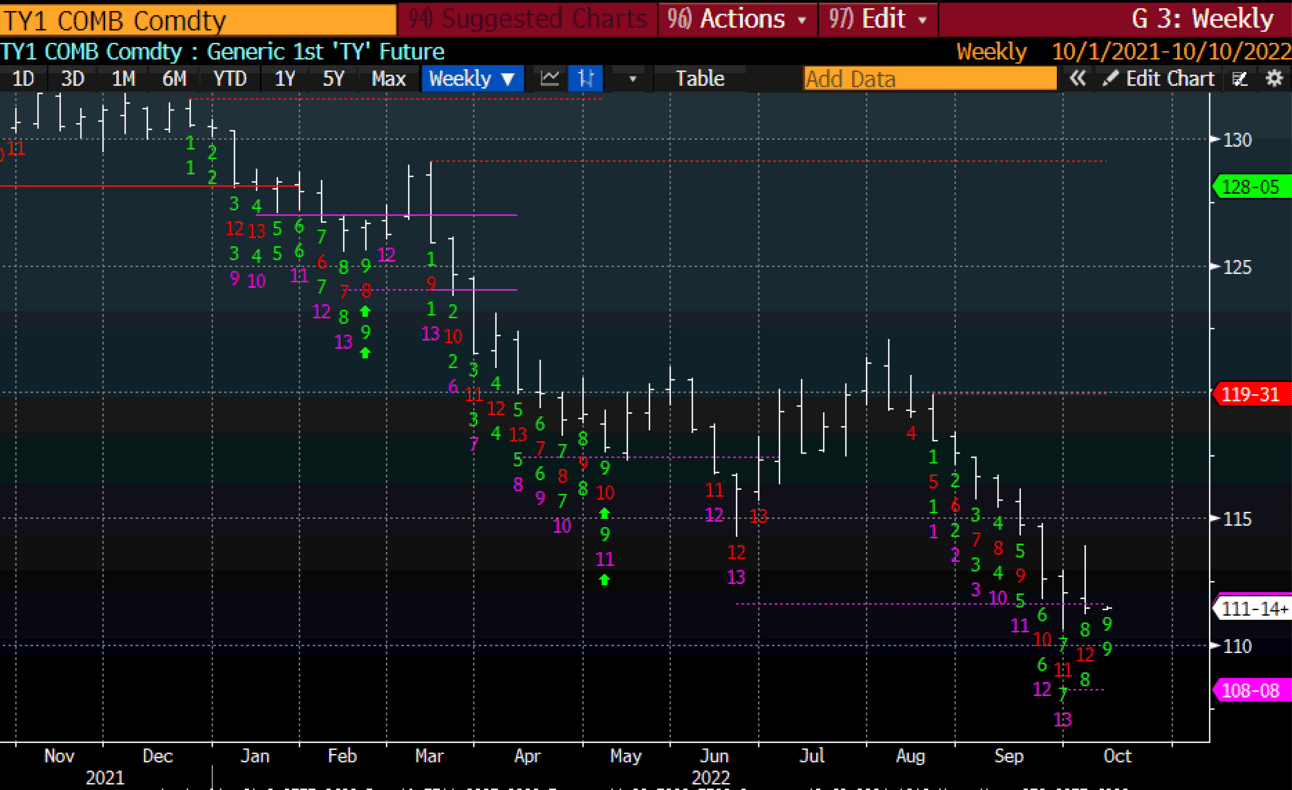Select the 1Y range tab
1292x790 pixels.
[285, 78]
